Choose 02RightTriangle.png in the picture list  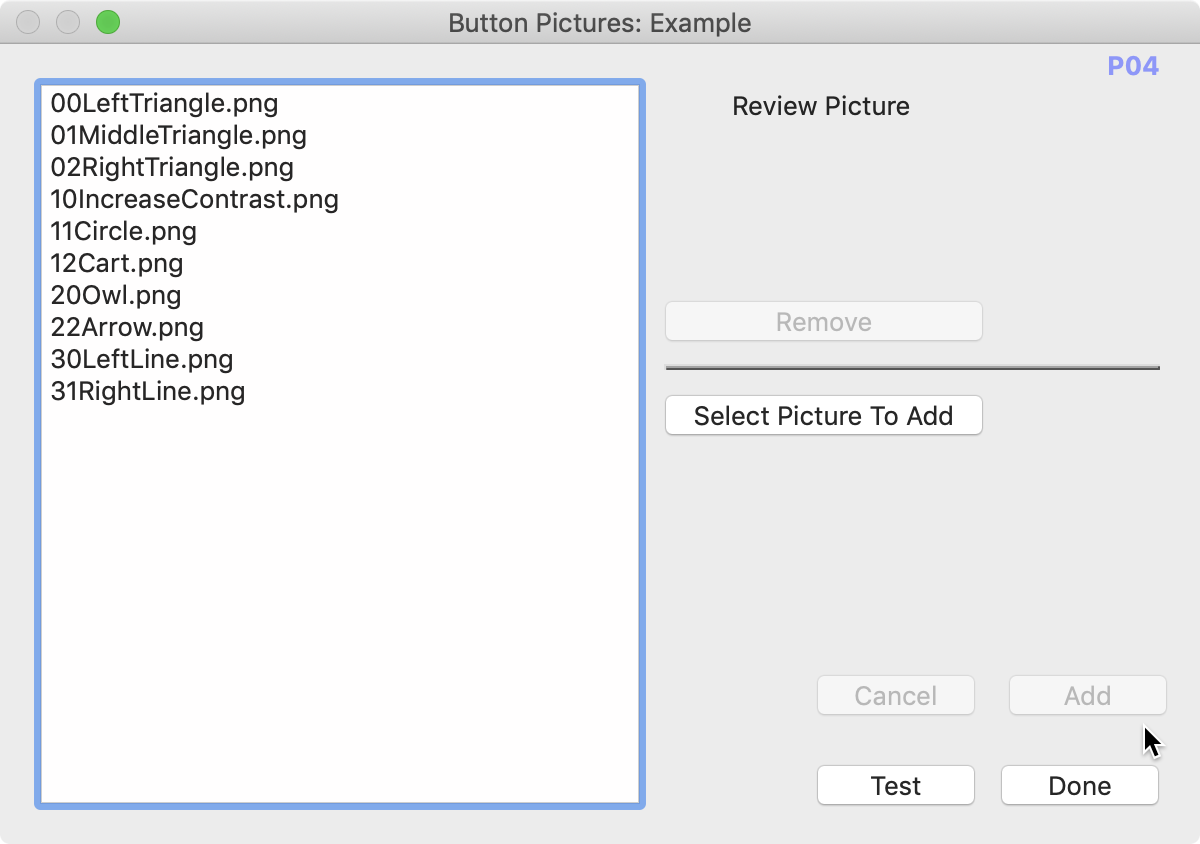pyautogui.click(x=171, y=168)
